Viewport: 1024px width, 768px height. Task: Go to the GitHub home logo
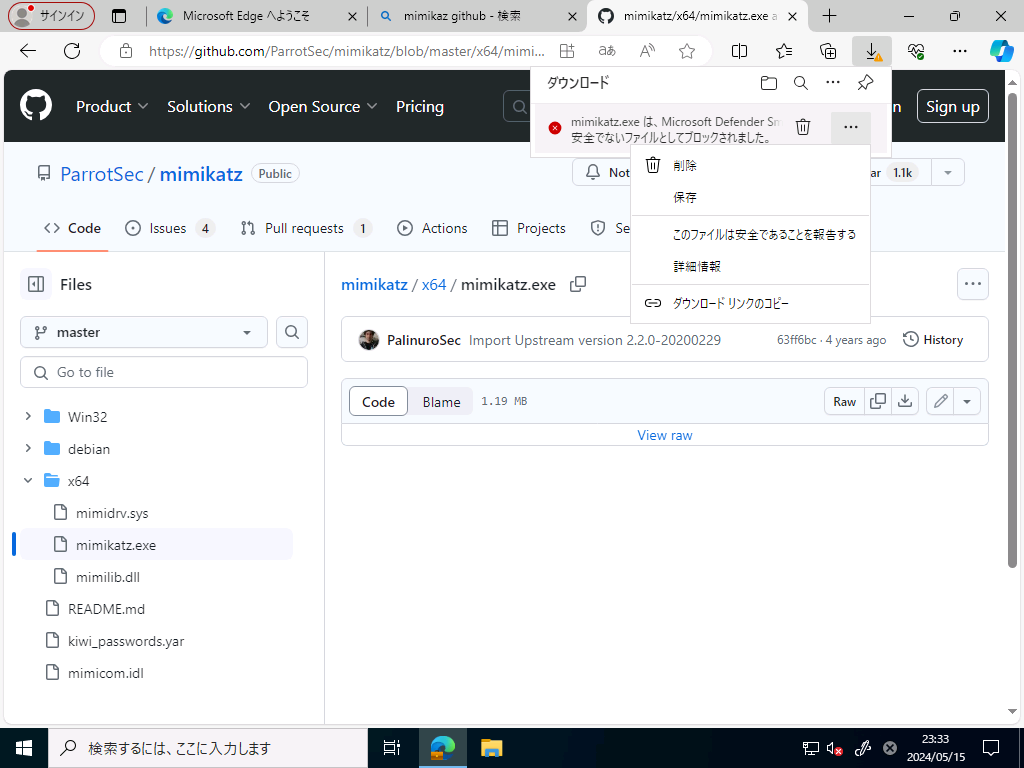[36, 106]
